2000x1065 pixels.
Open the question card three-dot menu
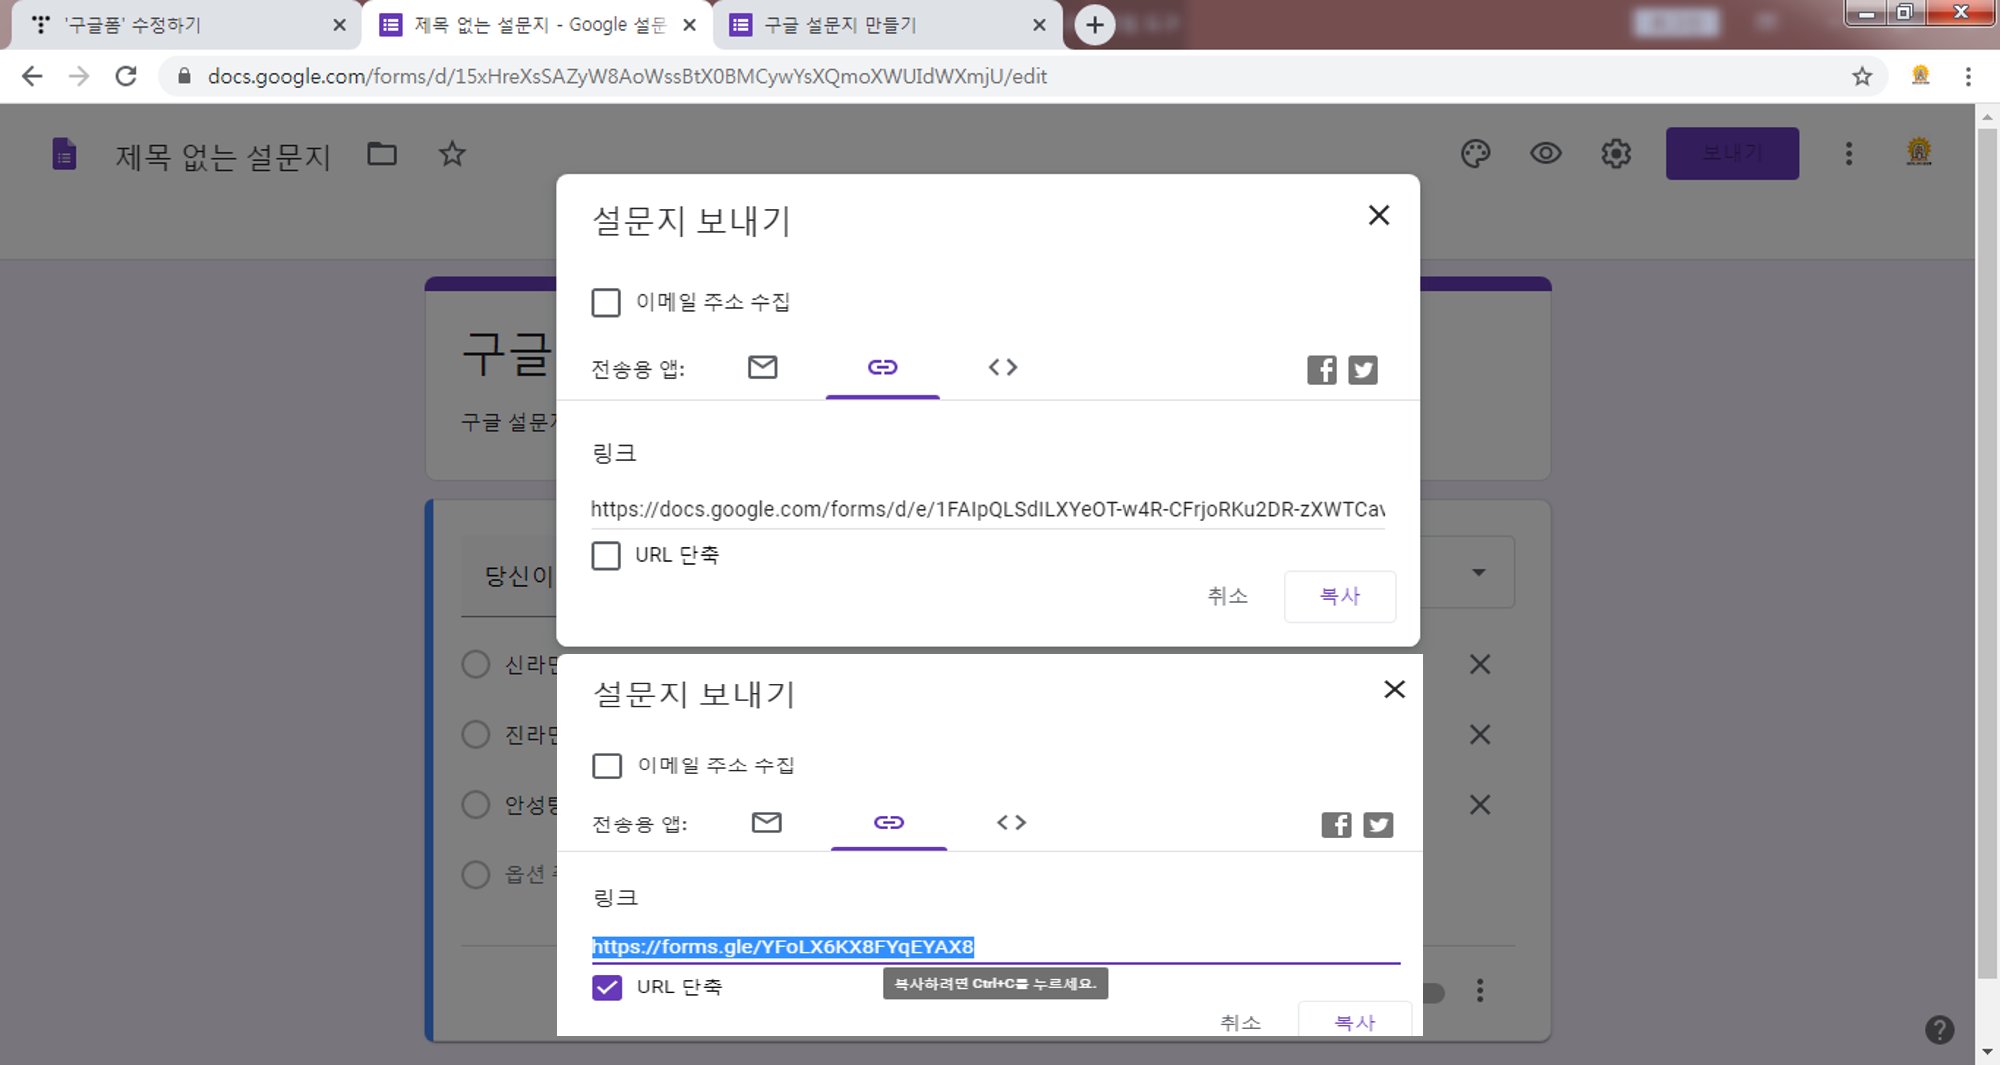tap(1480, 991)
